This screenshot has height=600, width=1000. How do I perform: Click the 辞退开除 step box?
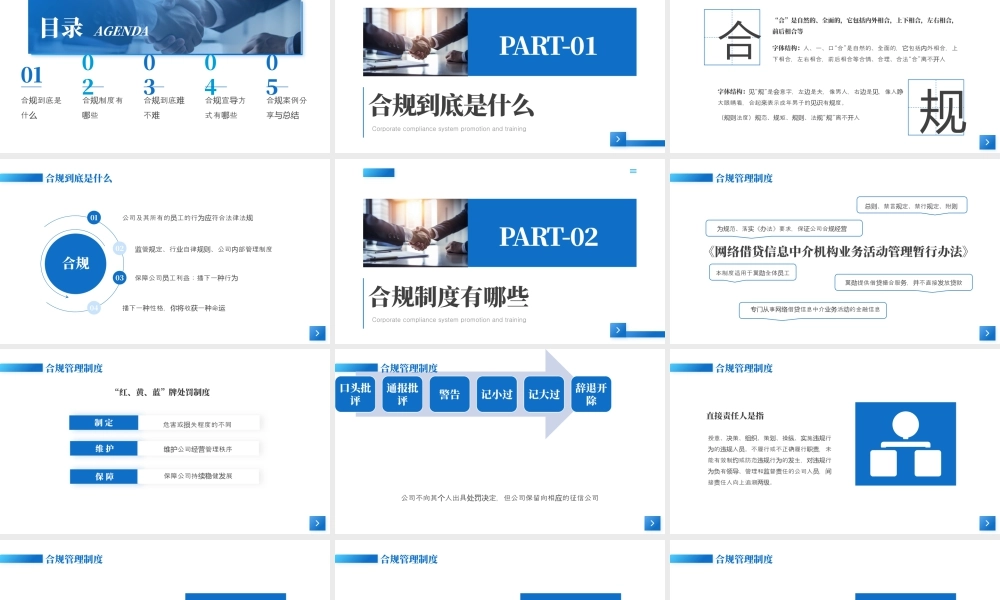pos(591,394)
